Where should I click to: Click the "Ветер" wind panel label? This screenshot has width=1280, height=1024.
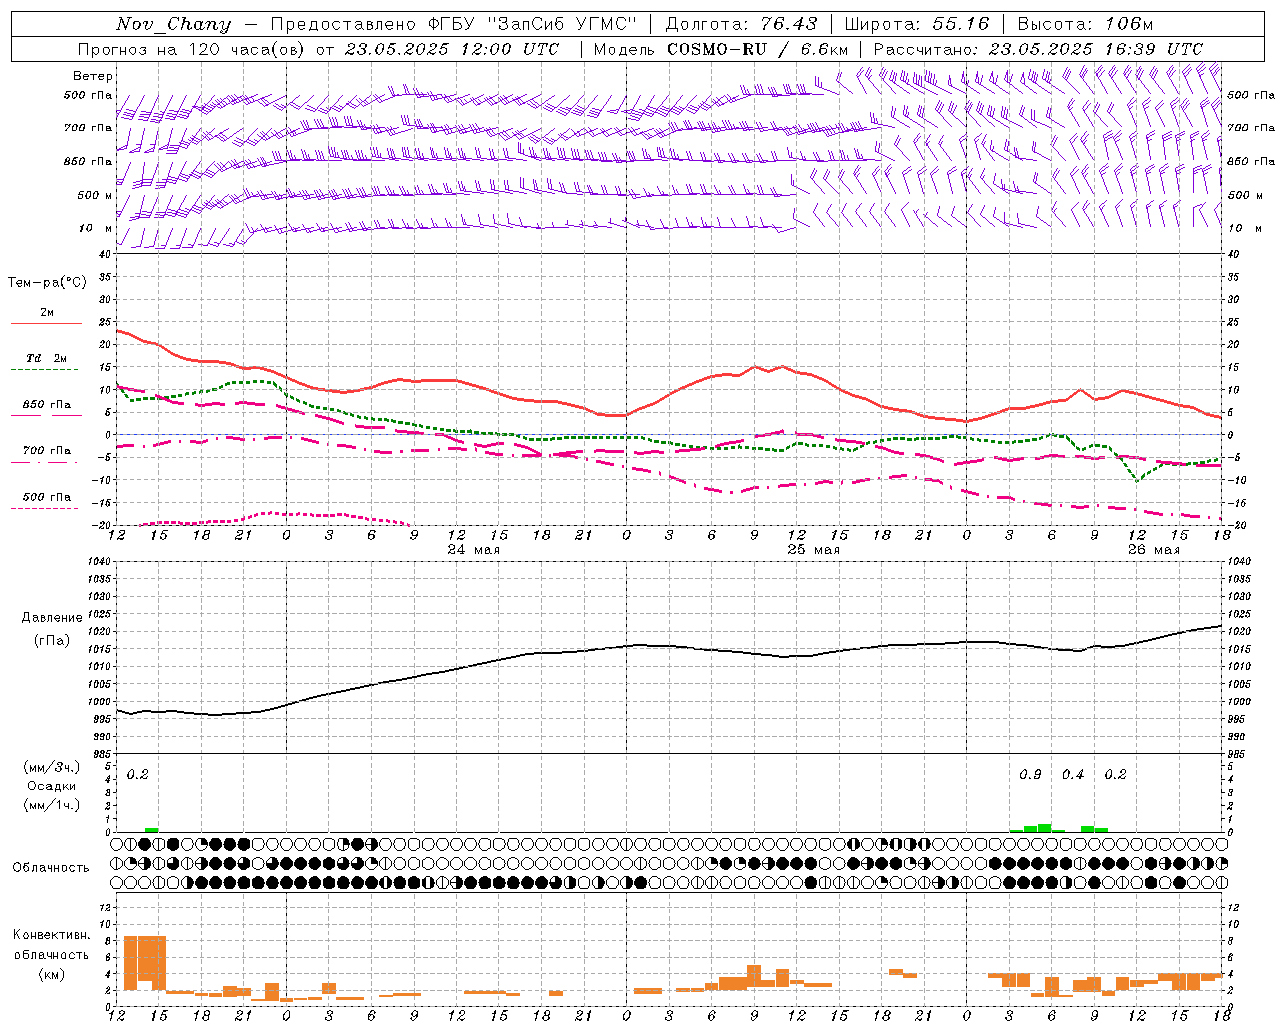93,76
